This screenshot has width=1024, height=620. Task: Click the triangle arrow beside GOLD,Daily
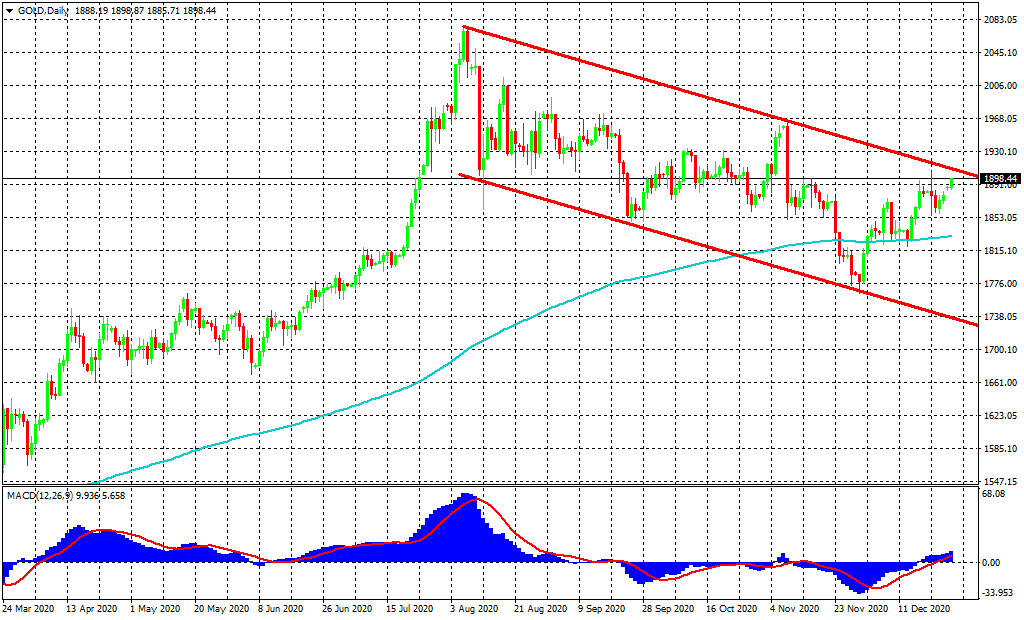click(x=10, y=10)
